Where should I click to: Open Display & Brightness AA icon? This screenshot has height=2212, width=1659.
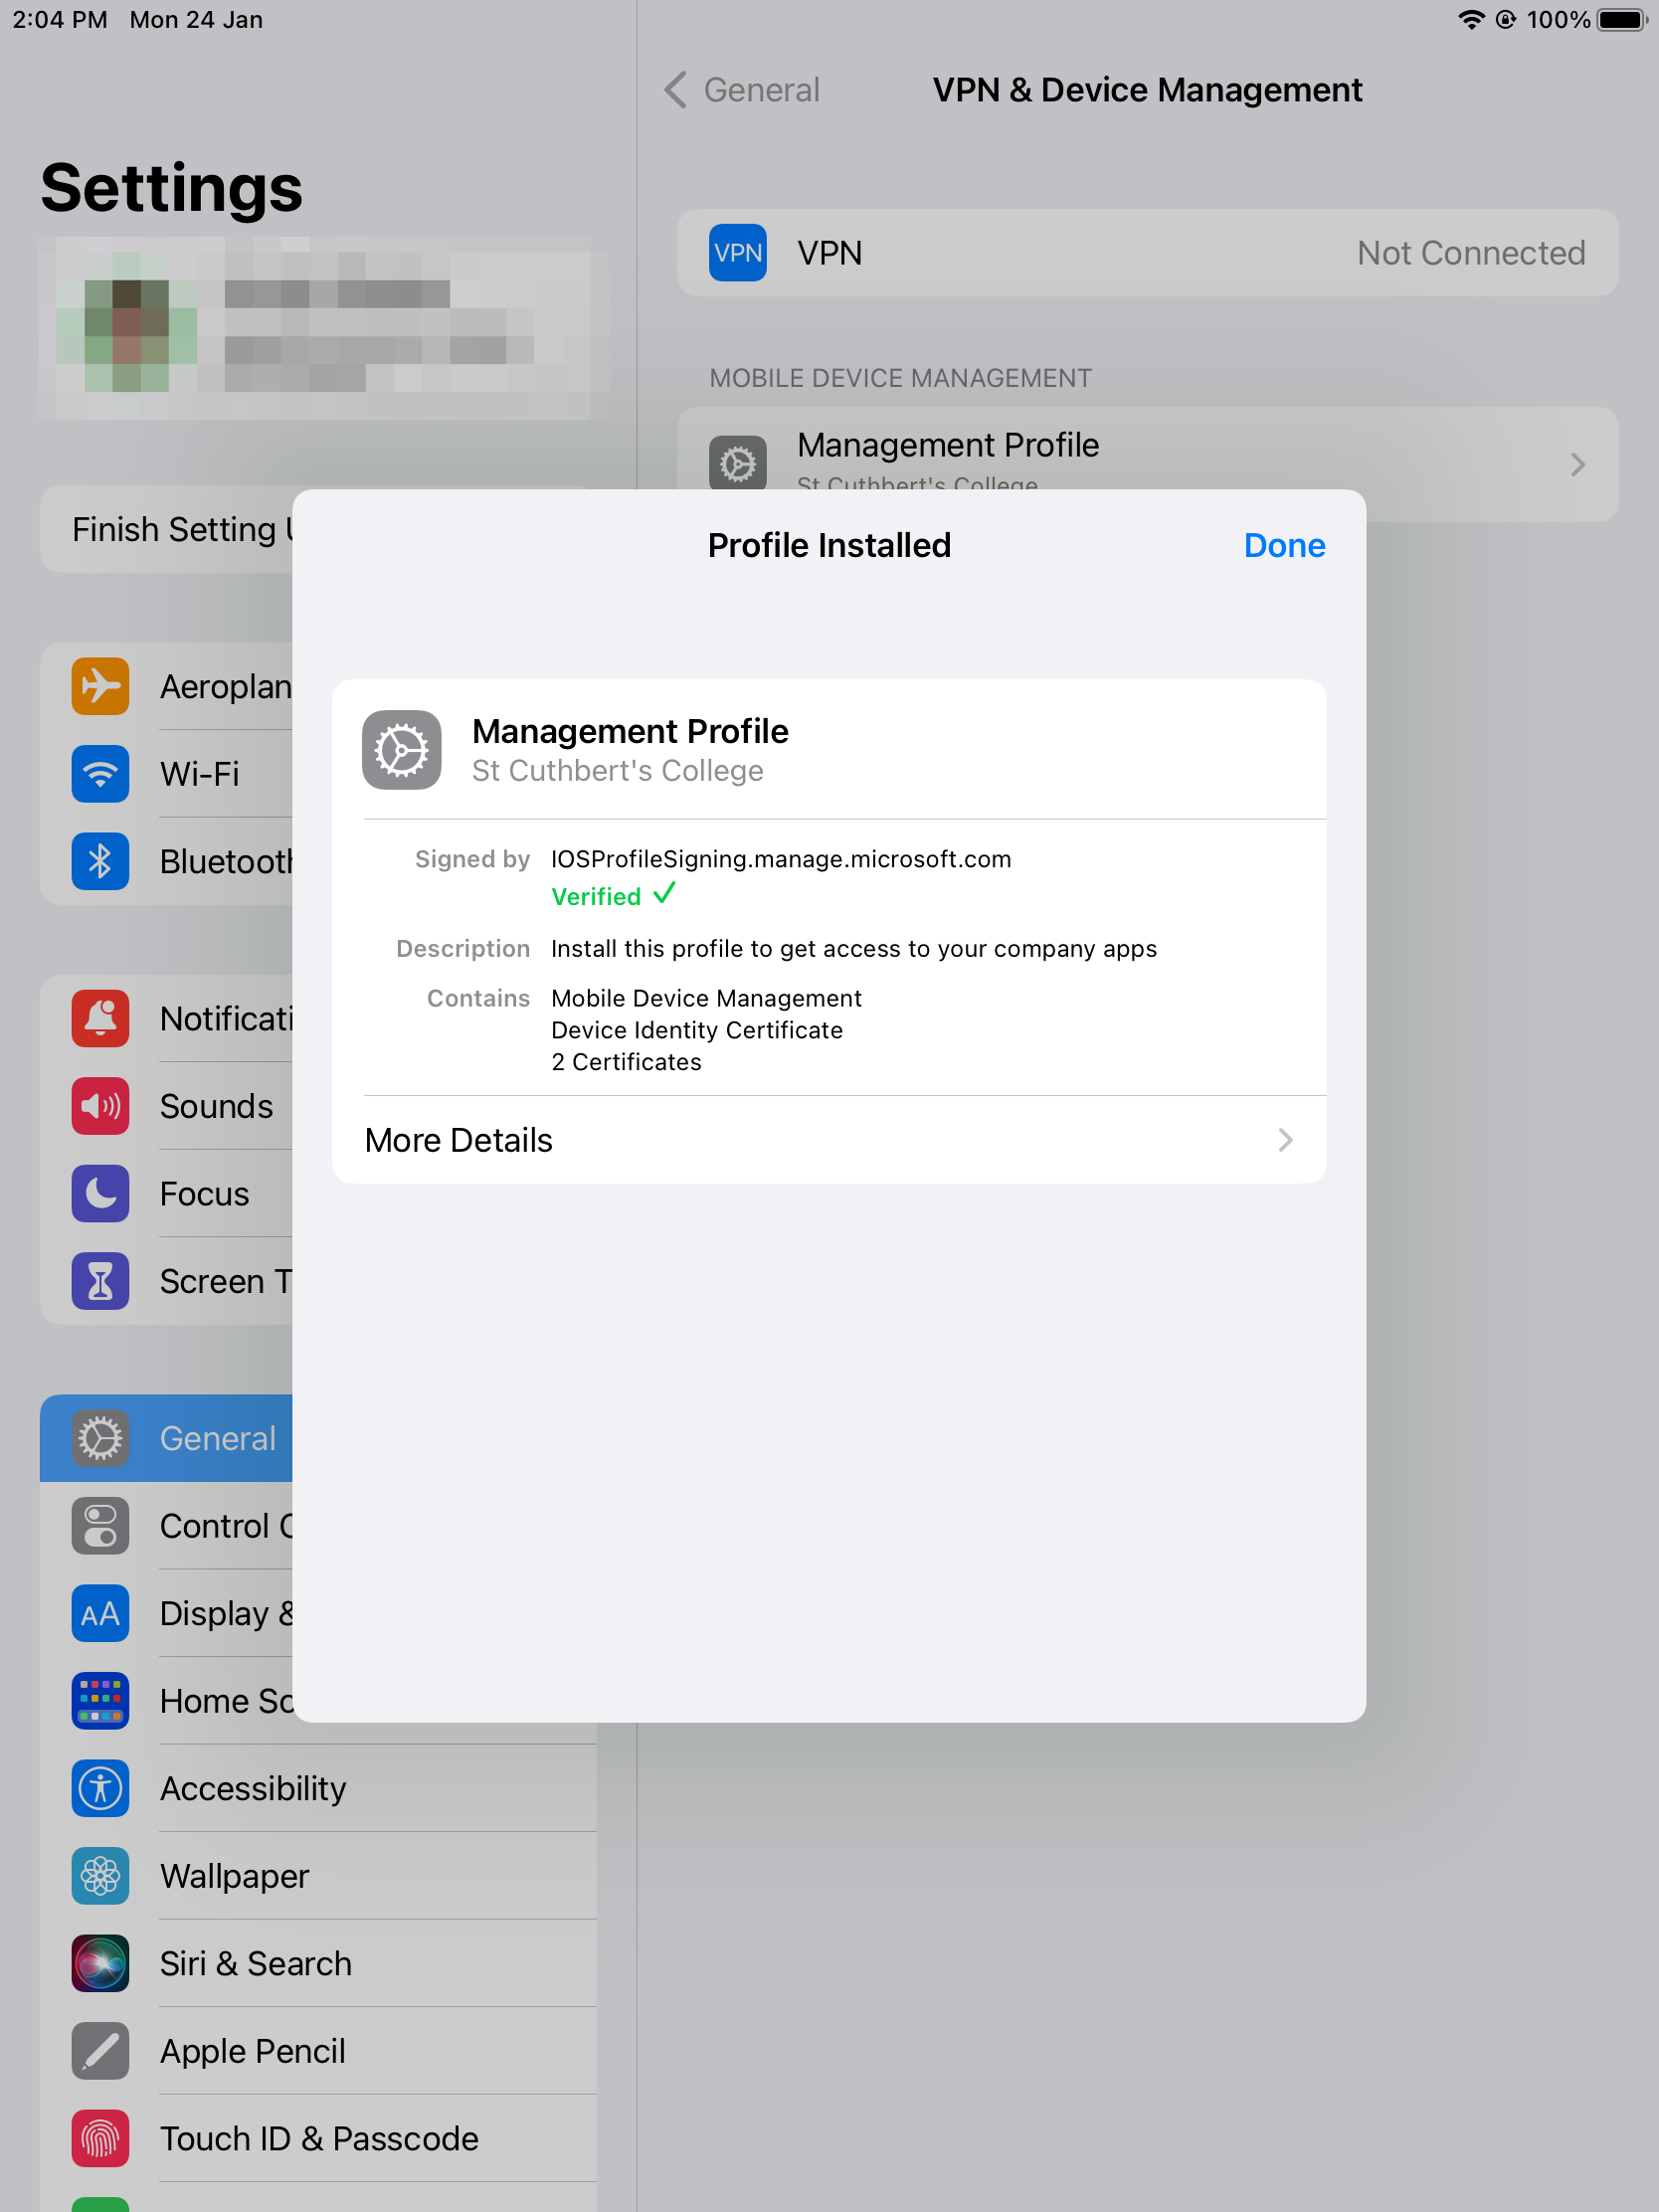pyautogui.click(x=100, y=1614)
